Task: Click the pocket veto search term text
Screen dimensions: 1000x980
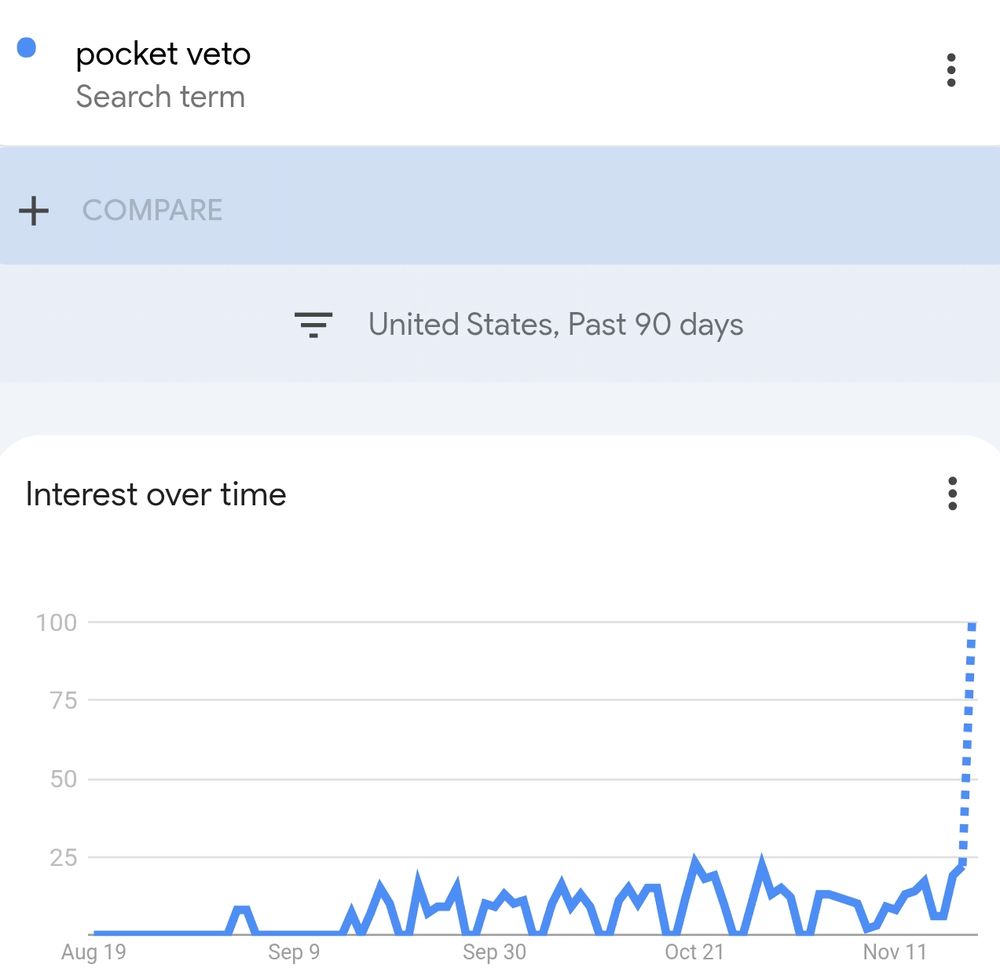Action: coord(162,54)
